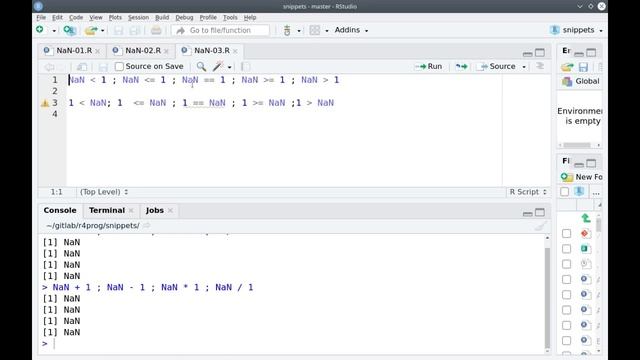
Task: Click the warning marker on line 3
Action: (x=45, y=103)
